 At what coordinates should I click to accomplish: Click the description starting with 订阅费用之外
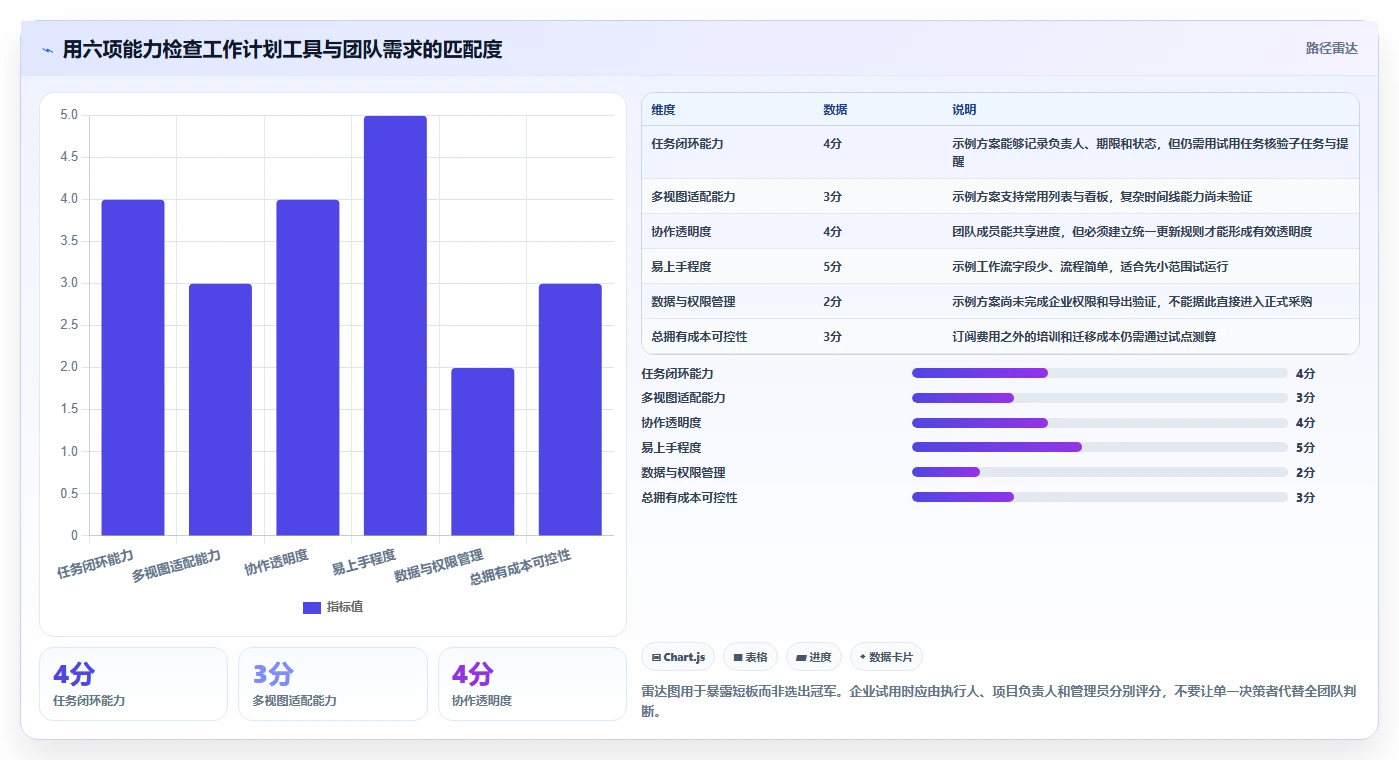[x=1084, y=337]
